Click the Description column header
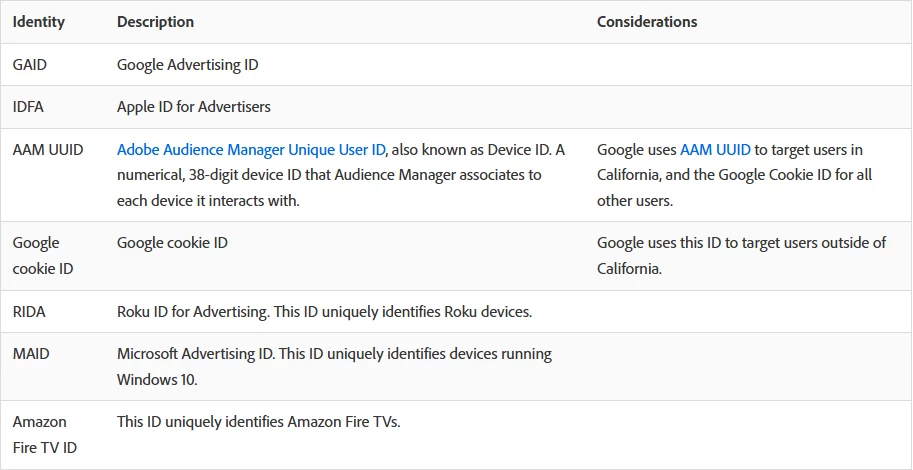 point(155,22)
